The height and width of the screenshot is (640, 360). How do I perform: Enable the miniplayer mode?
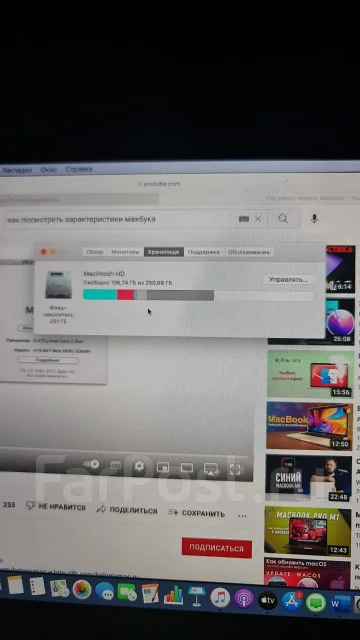163,467
